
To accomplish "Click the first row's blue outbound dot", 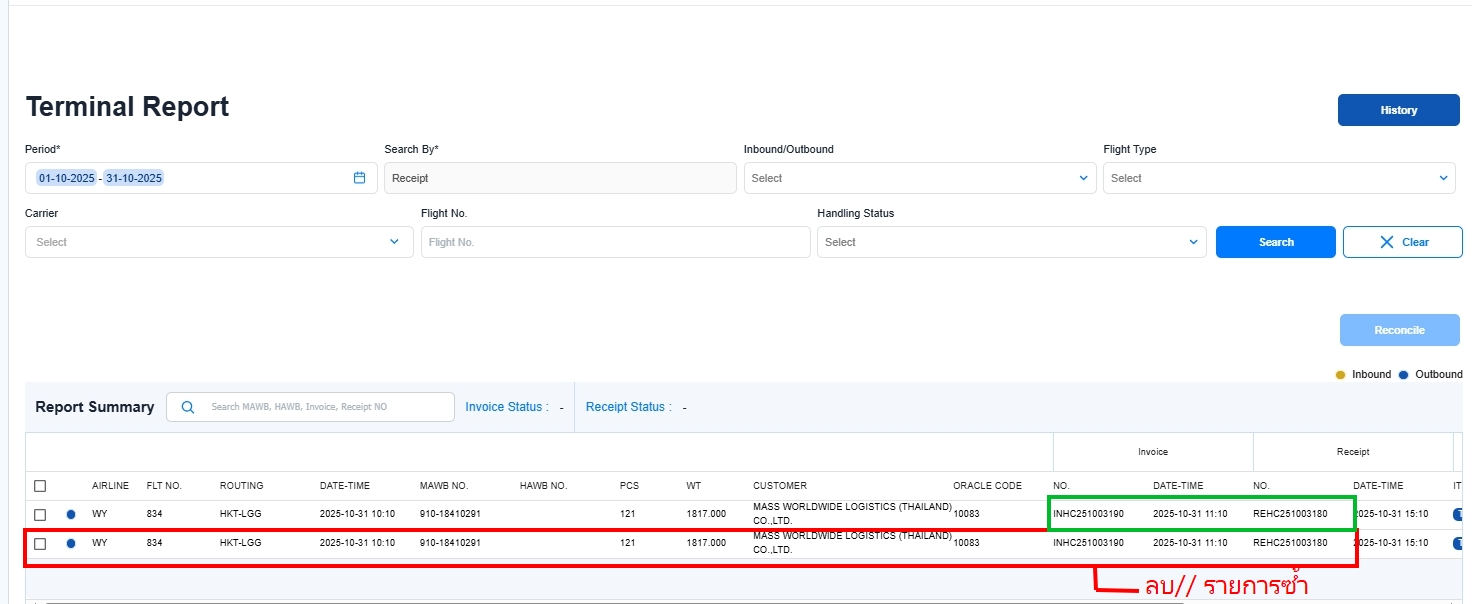I will coord(71,514).
